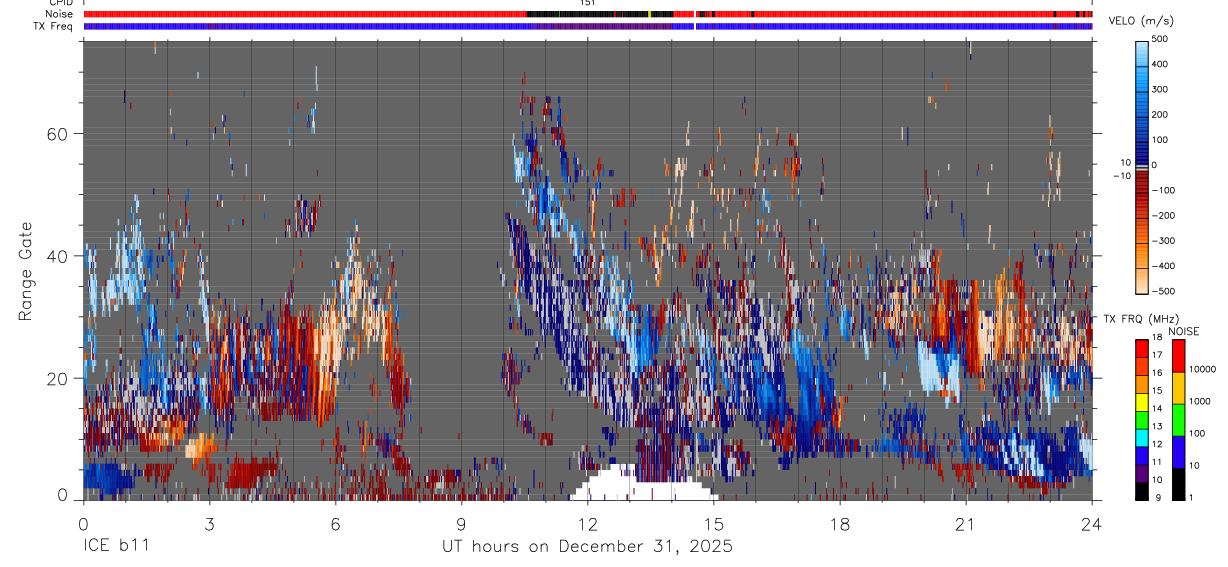Click the 'UT hours on December 31, 2025' axis title
This screenshot has height=567, width=1228.
(588, 547)
